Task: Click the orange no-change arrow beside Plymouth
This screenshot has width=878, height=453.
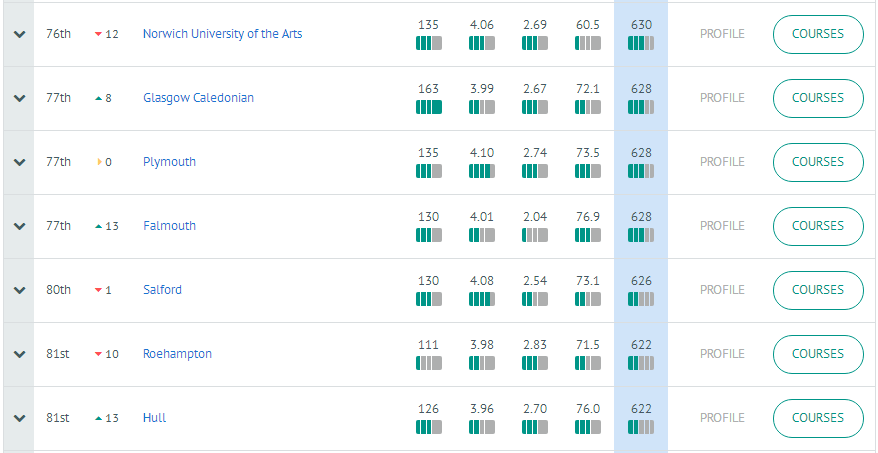Action: (99, 162)
